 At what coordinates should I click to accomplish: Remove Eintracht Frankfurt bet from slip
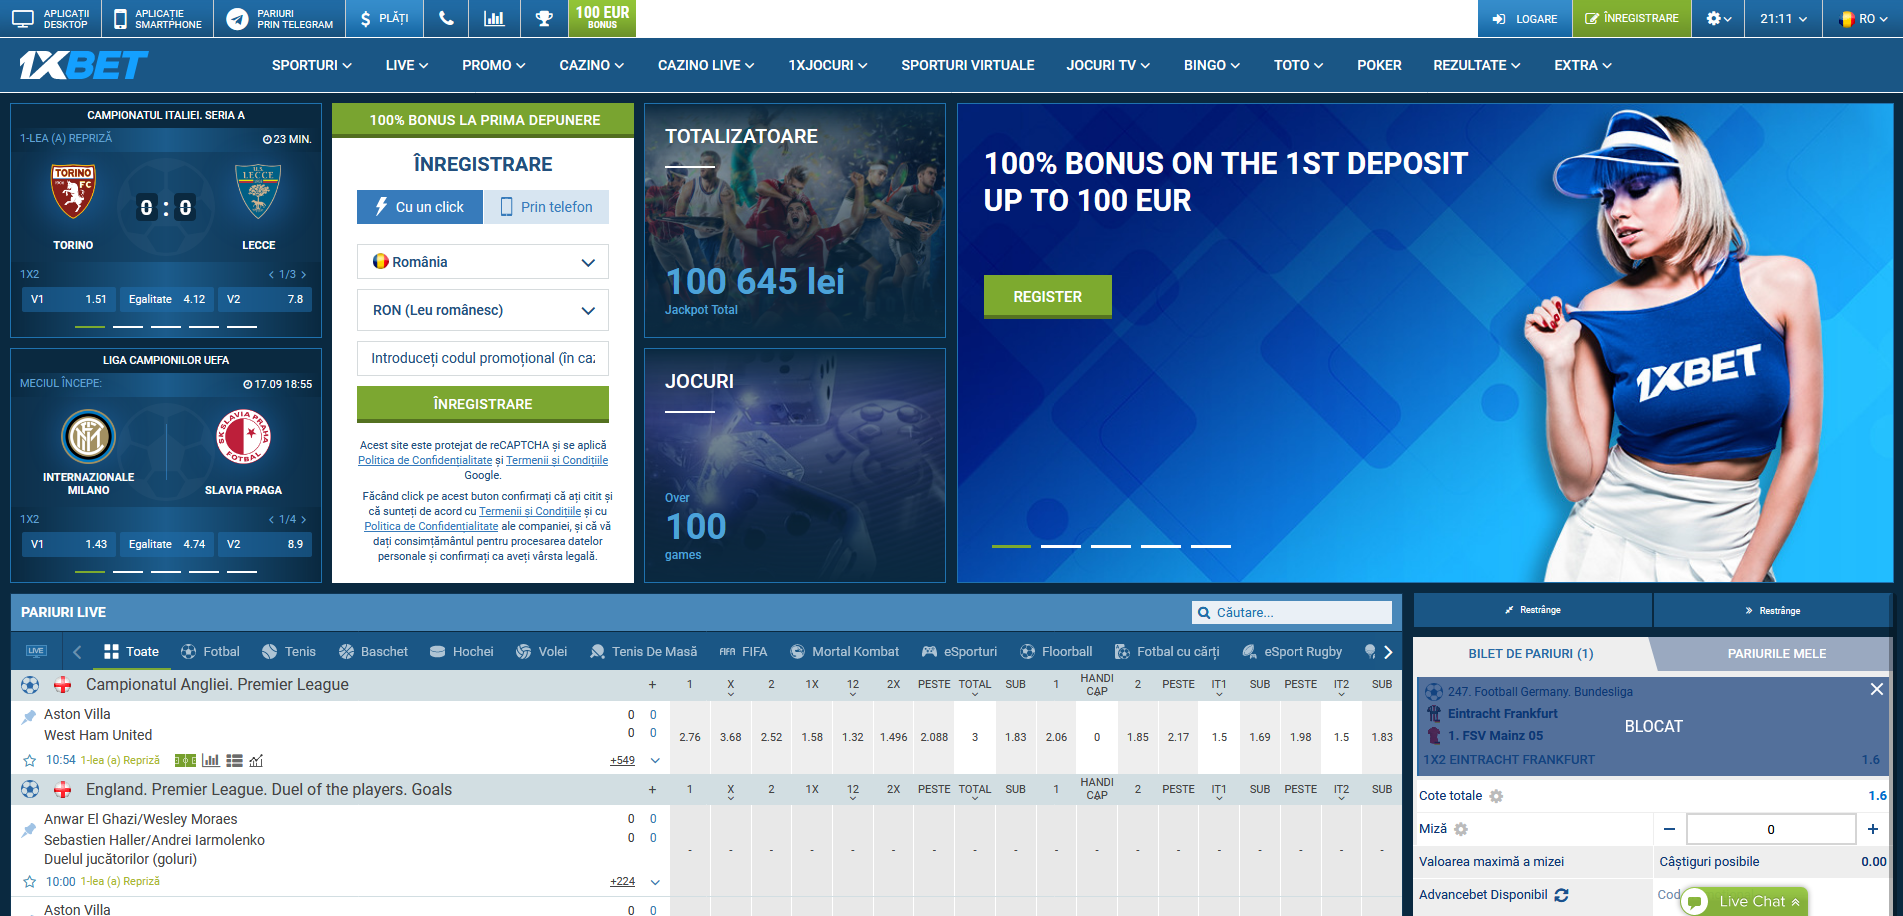tap(1877, 689)
